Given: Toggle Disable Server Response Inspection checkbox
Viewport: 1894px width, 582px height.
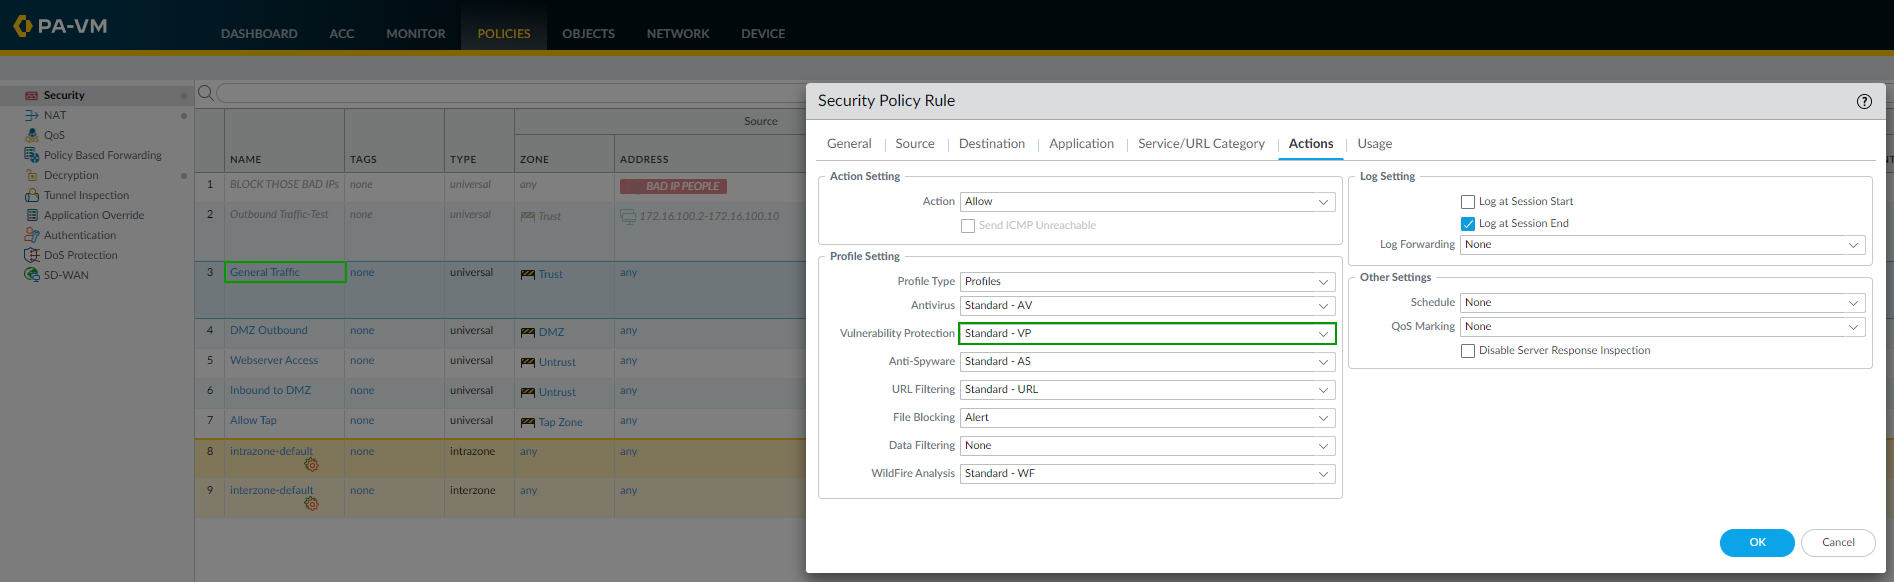Looking at the screenshot, I should (x=1468, y=351).
